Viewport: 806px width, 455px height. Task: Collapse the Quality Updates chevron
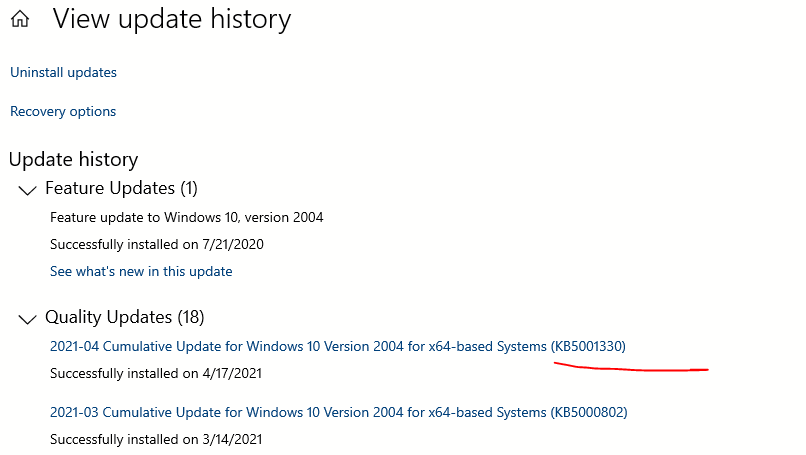click(x=27, y=319)
